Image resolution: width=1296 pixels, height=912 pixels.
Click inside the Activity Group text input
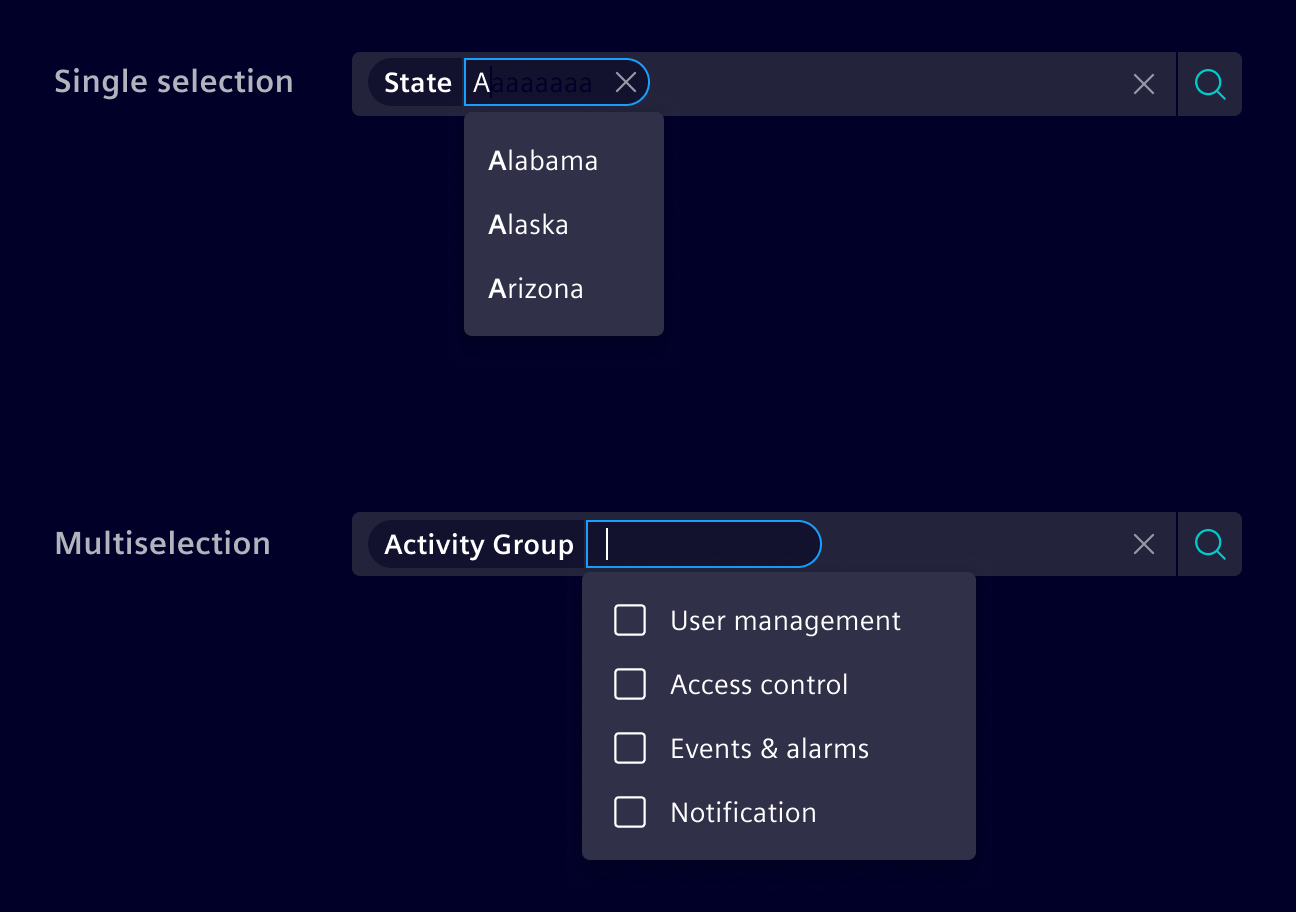coord(703,544)
